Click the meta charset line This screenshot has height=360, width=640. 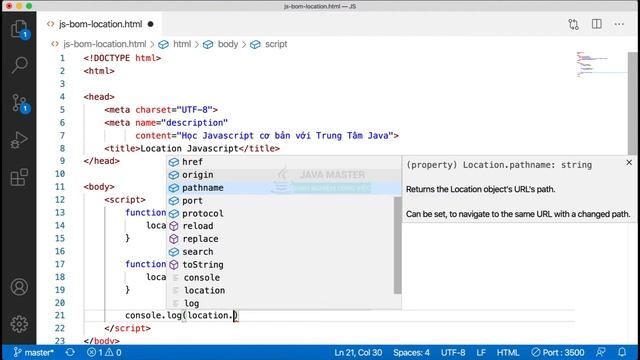(x=161, y=110)
